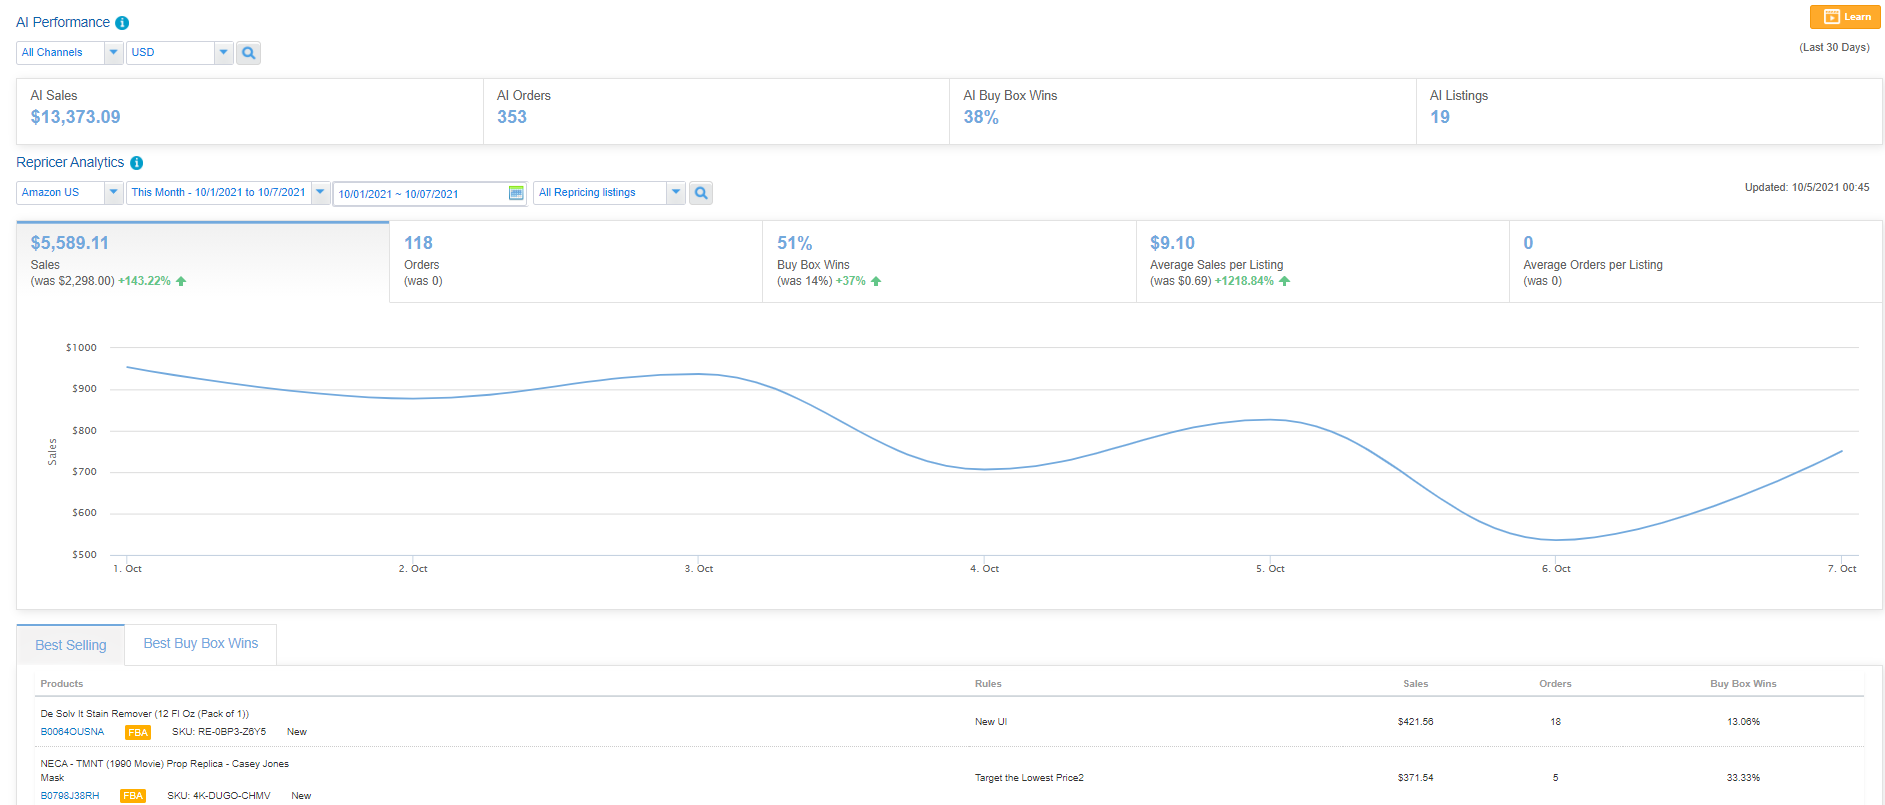Open the Amazon US marketplace dropdown
Screen dimensions: 1885x805
70,193
